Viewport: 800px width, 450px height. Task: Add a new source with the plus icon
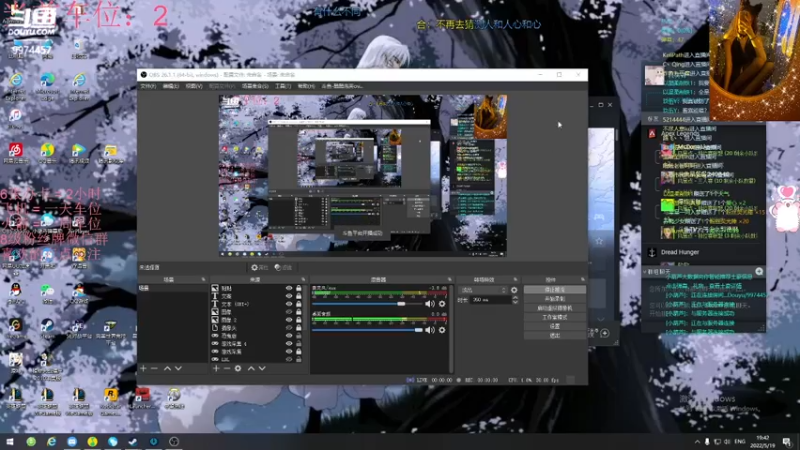point(216,368)
